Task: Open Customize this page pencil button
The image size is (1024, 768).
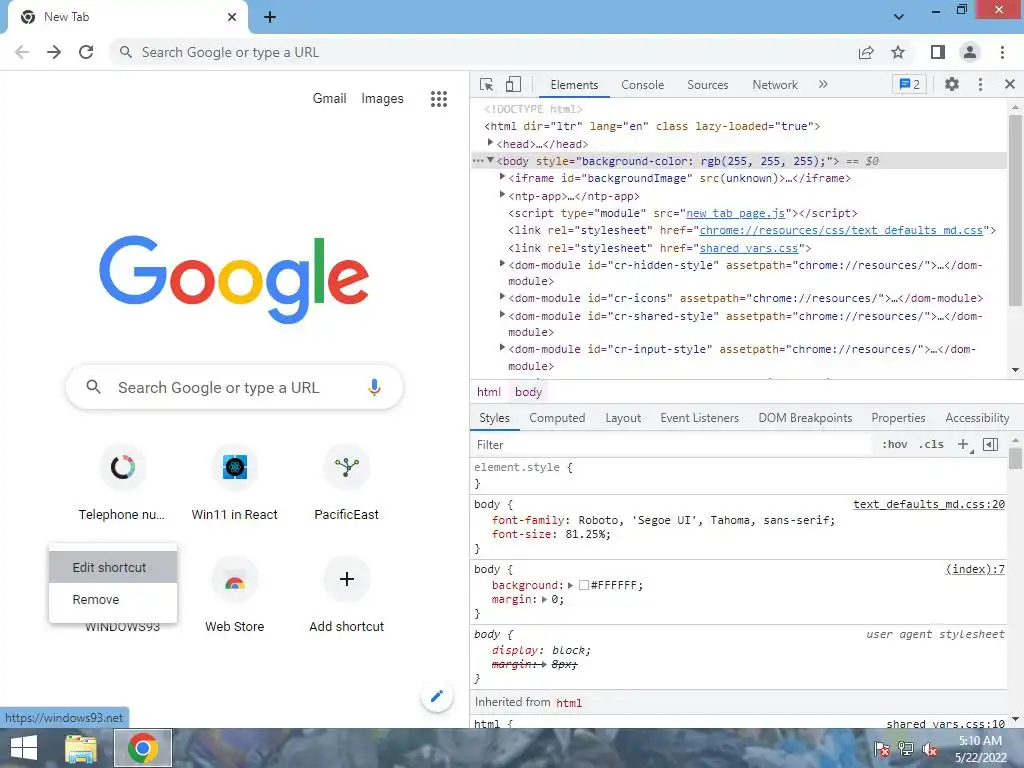Action: (437, 696)
